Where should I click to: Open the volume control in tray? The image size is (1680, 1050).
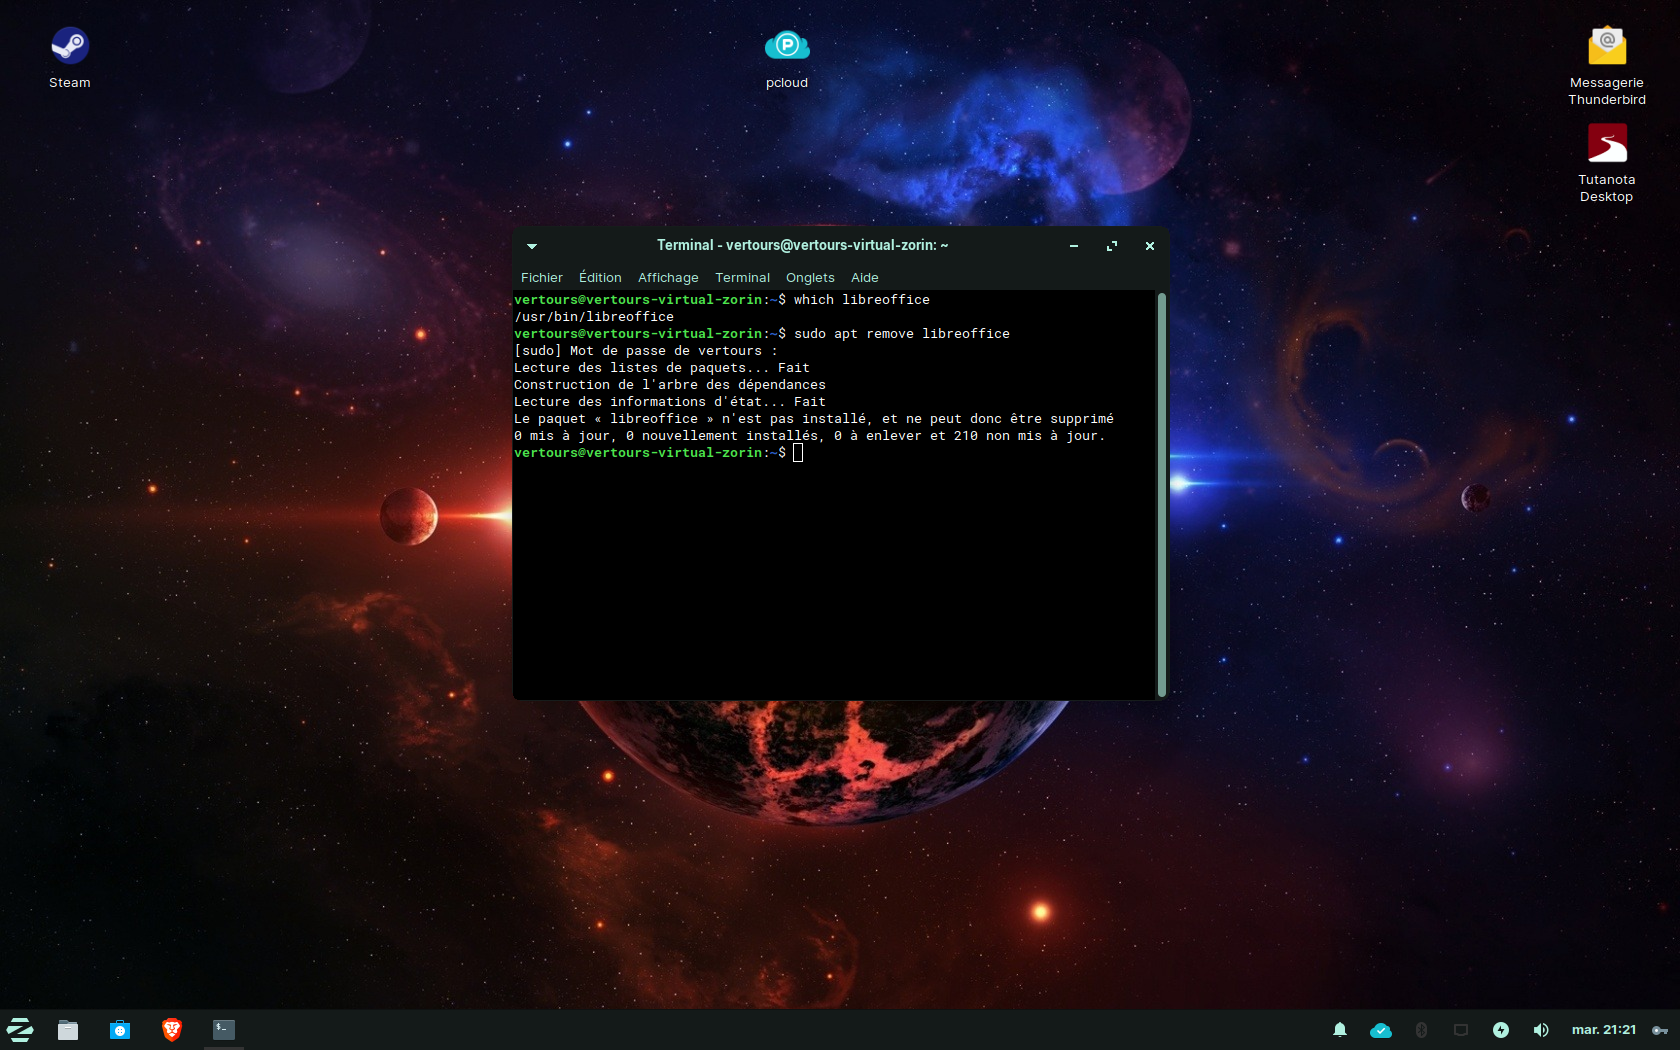point(1541,1030)
